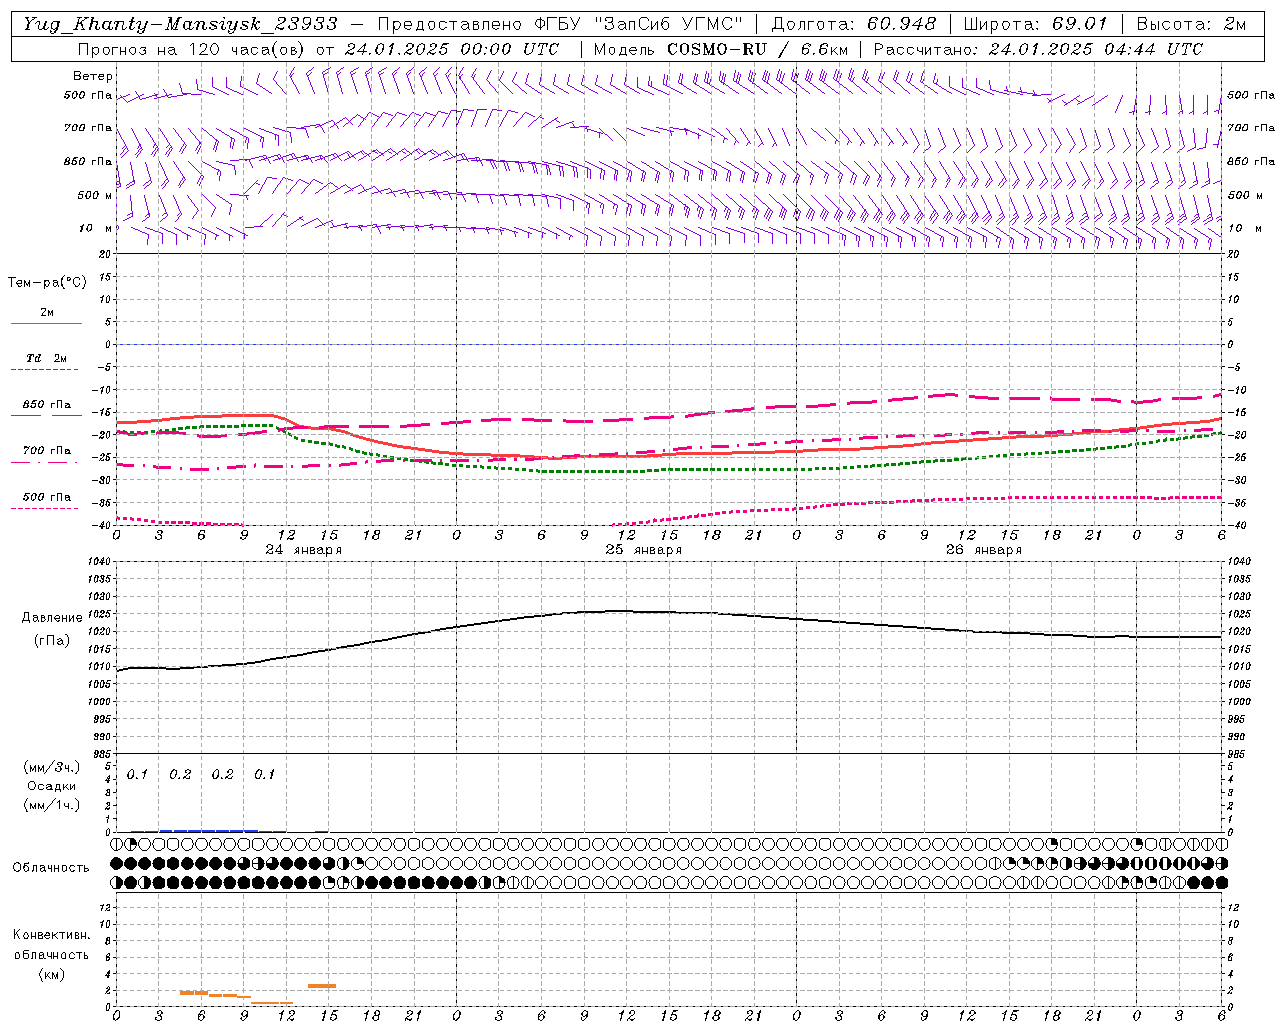Click the 25 января date label

(x=644, y=550)
